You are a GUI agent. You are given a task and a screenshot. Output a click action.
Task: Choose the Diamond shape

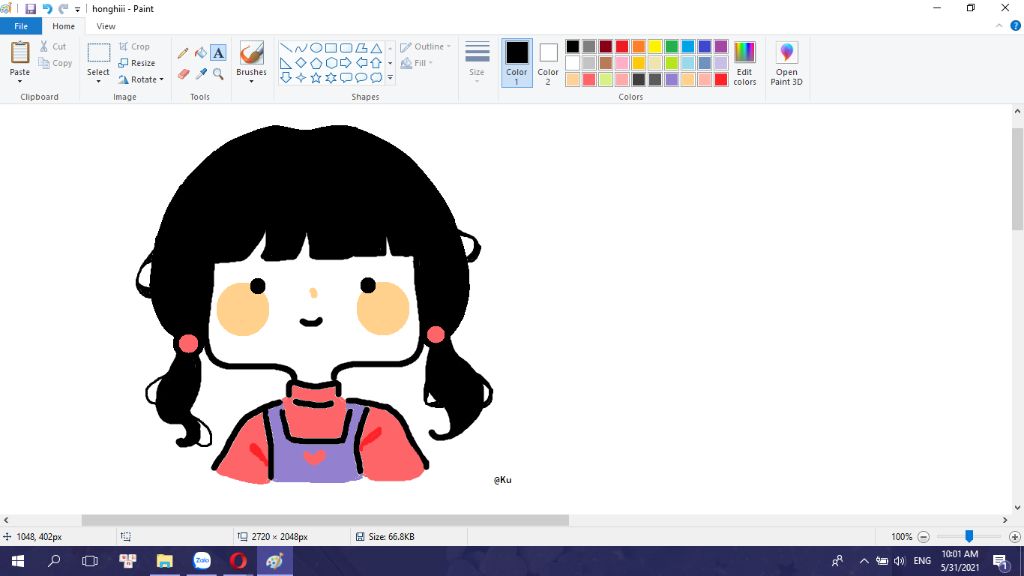[x=300, y=63]
